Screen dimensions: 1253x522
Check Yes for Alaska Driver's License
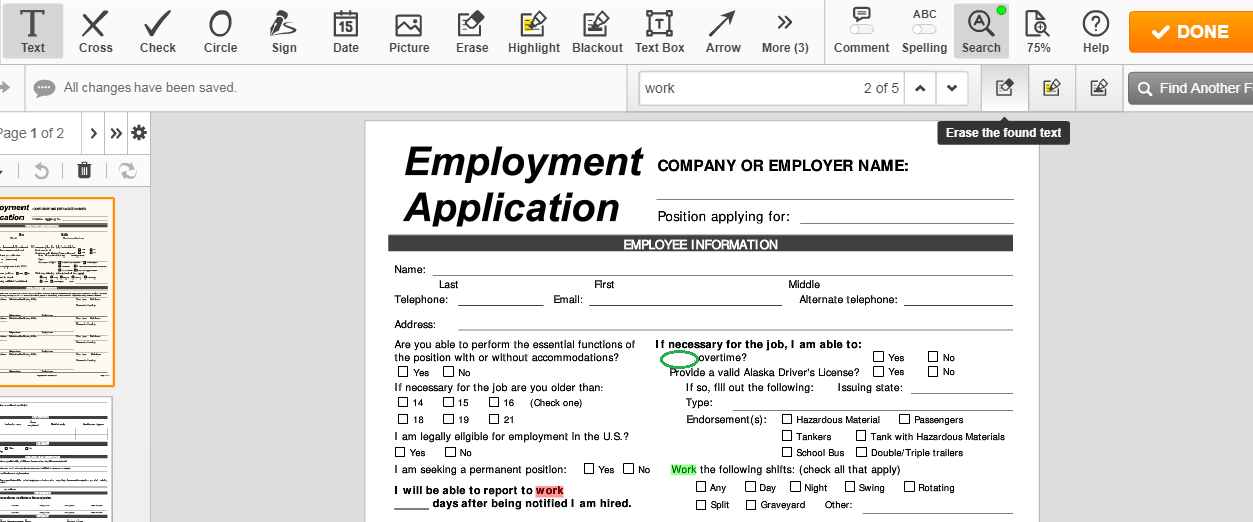point(878,371)
